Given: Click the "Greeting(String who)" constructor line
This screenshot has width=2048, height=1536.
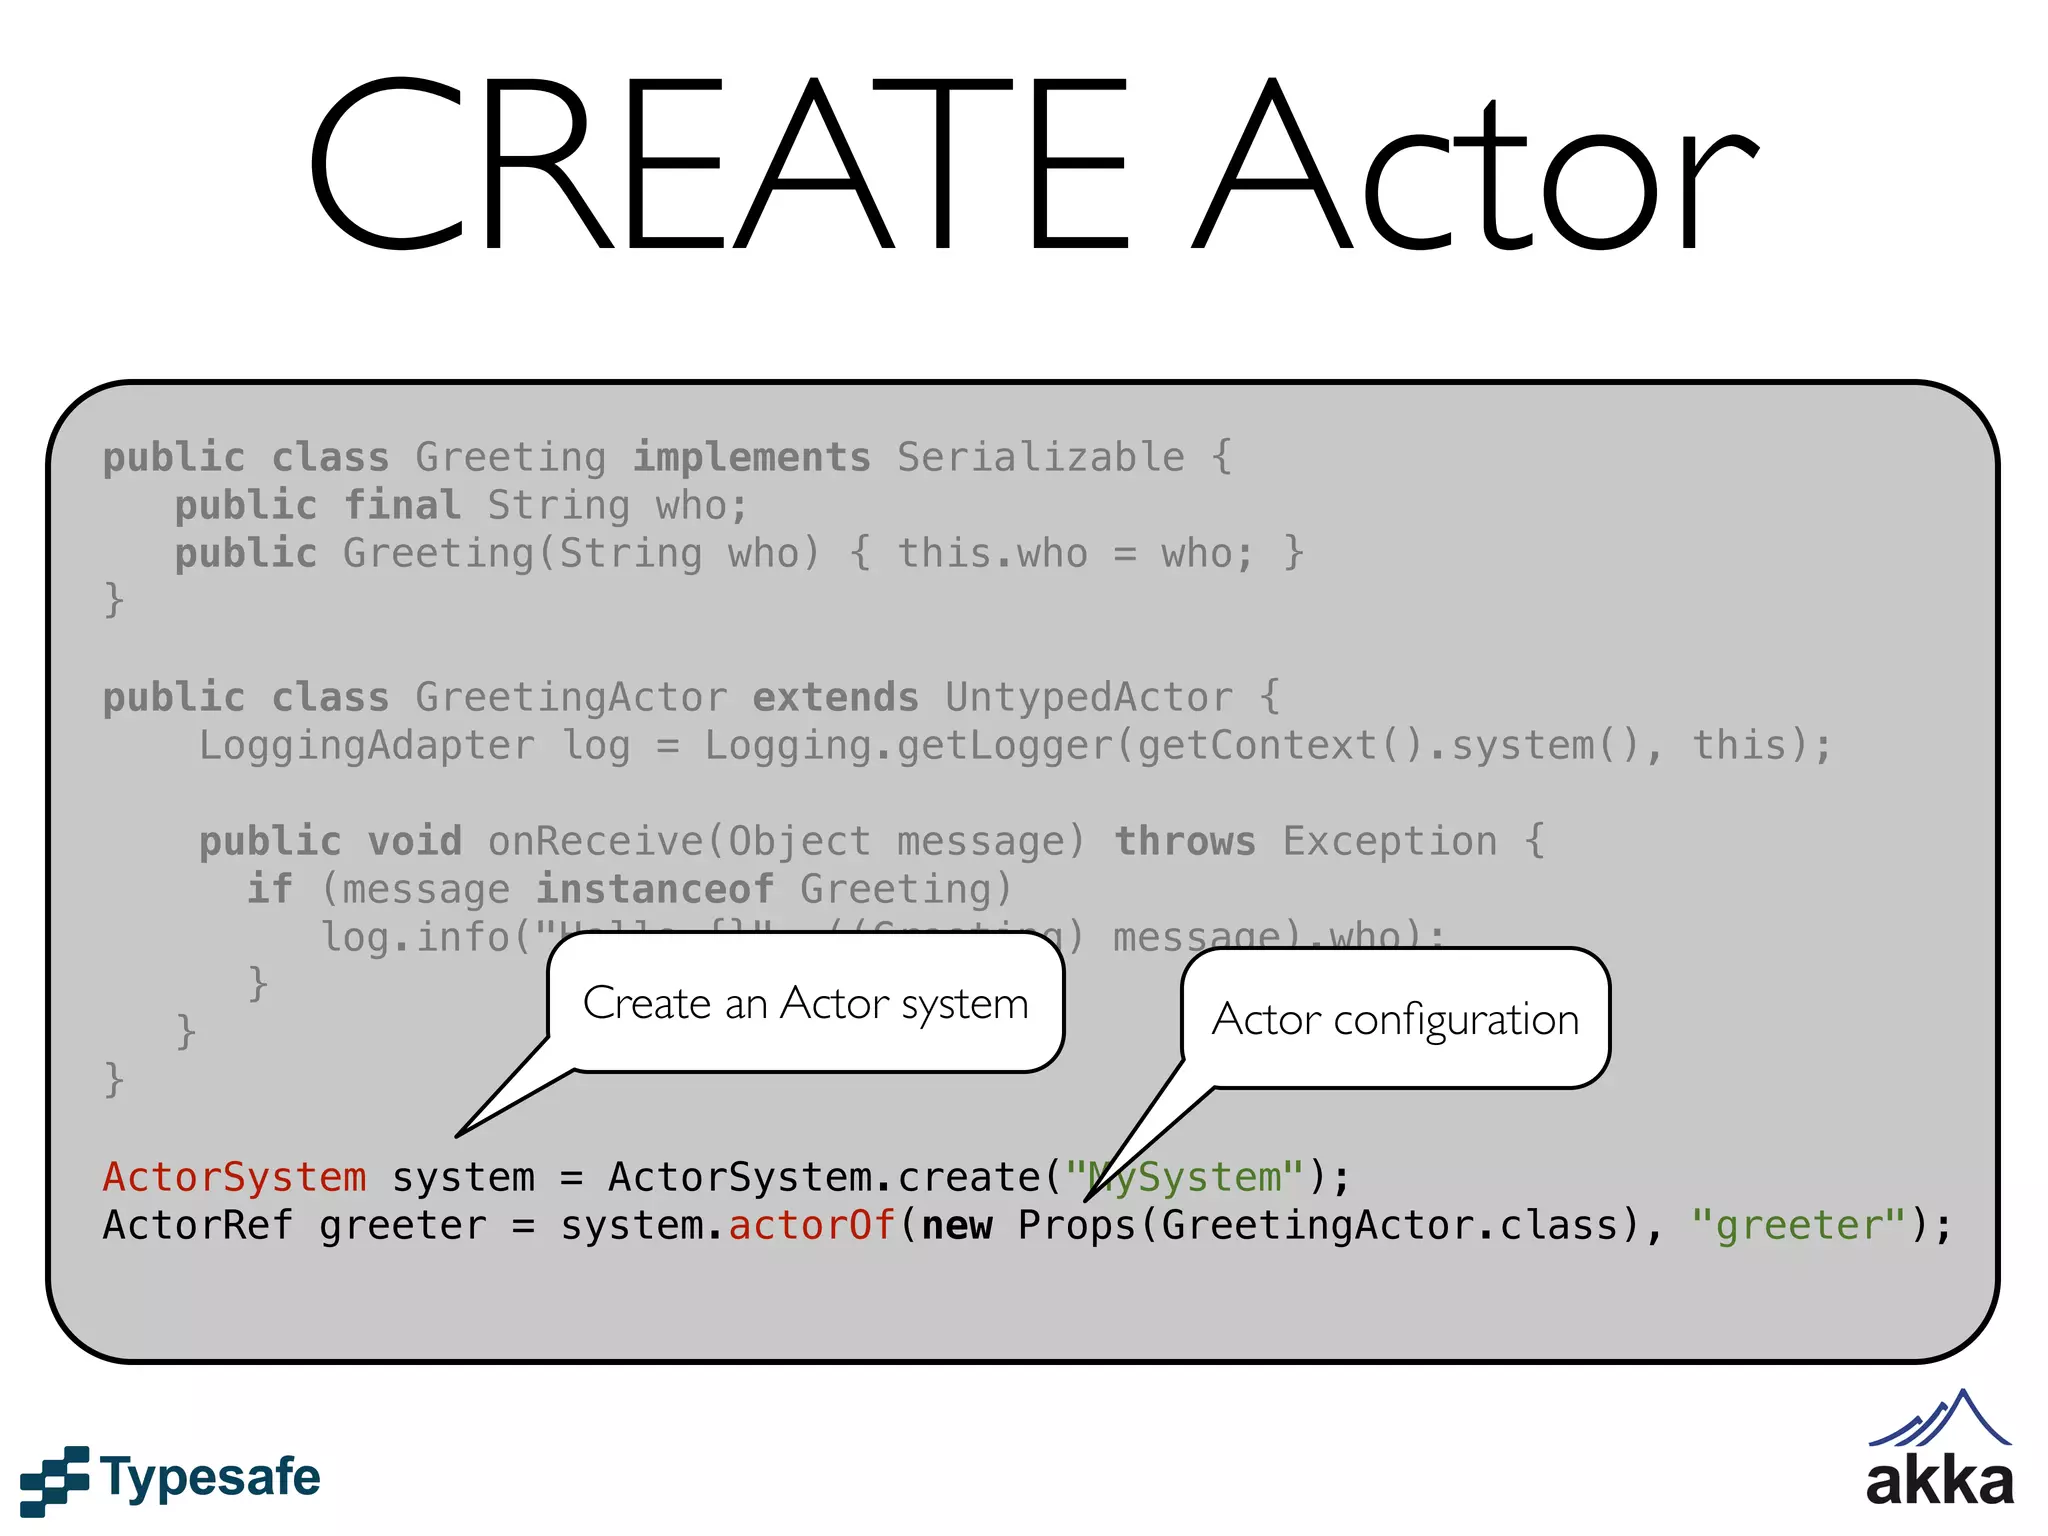Looking at the screenshot, I should (740, 554).
